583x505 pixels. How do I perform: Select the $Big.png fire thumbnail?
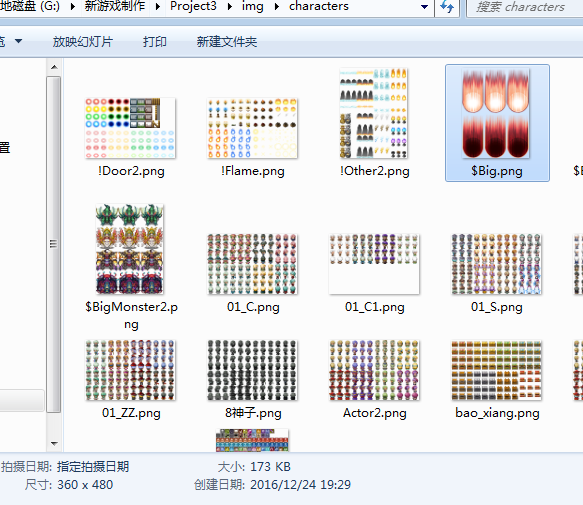496,113
